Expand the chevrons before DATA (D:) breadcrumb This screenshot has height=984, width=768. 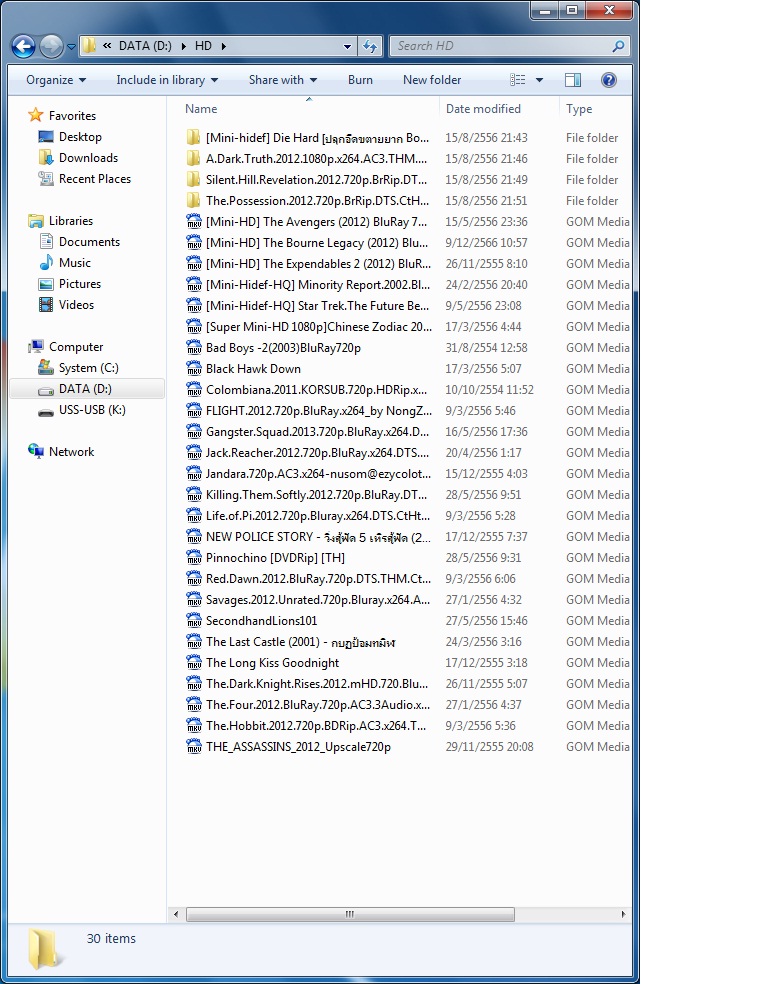tap(107, 46)
